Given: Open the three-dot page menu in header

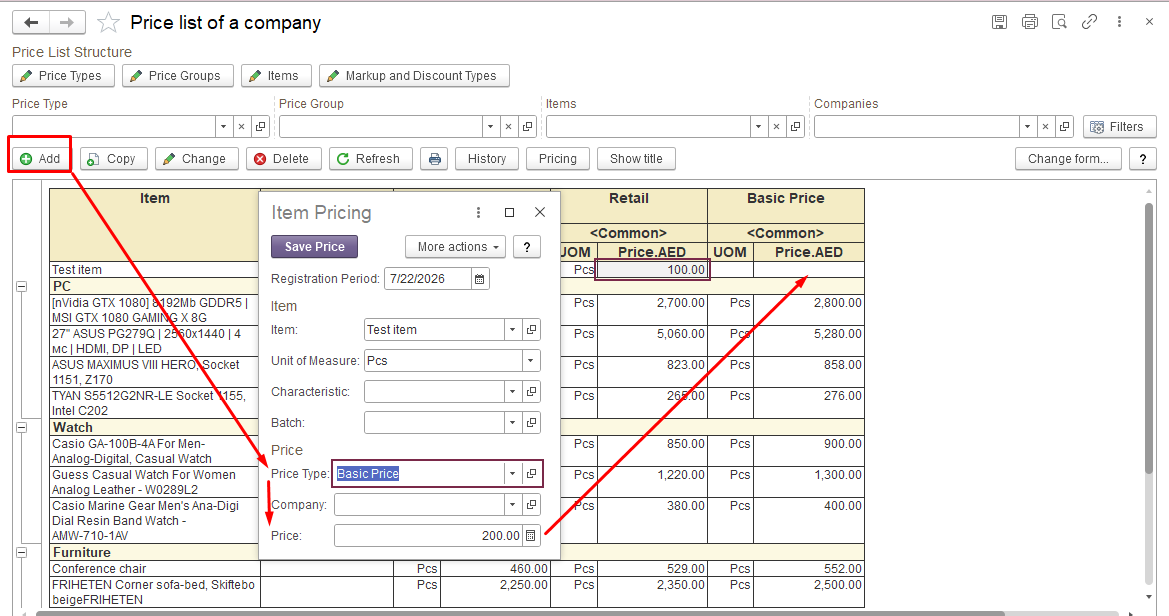Looking at the screenshot, I should coord(1119,22).
